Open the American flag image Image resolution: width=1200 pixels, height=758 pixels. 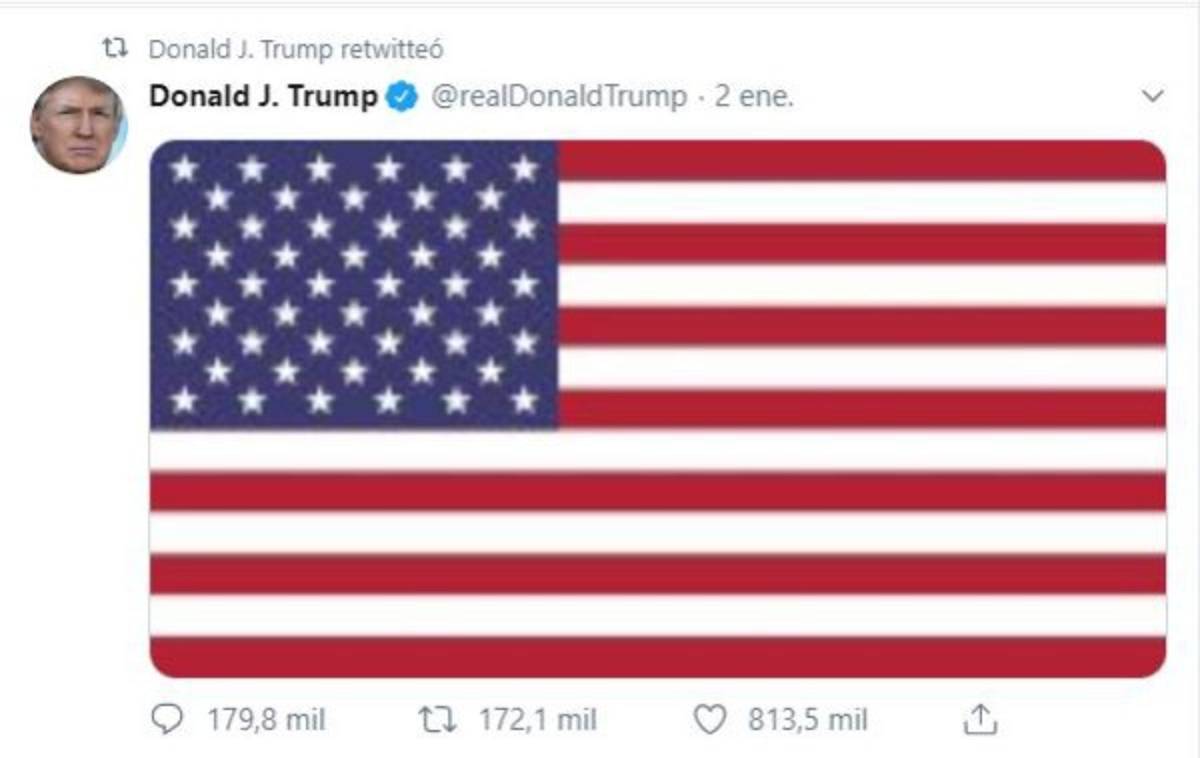[657, 408]
